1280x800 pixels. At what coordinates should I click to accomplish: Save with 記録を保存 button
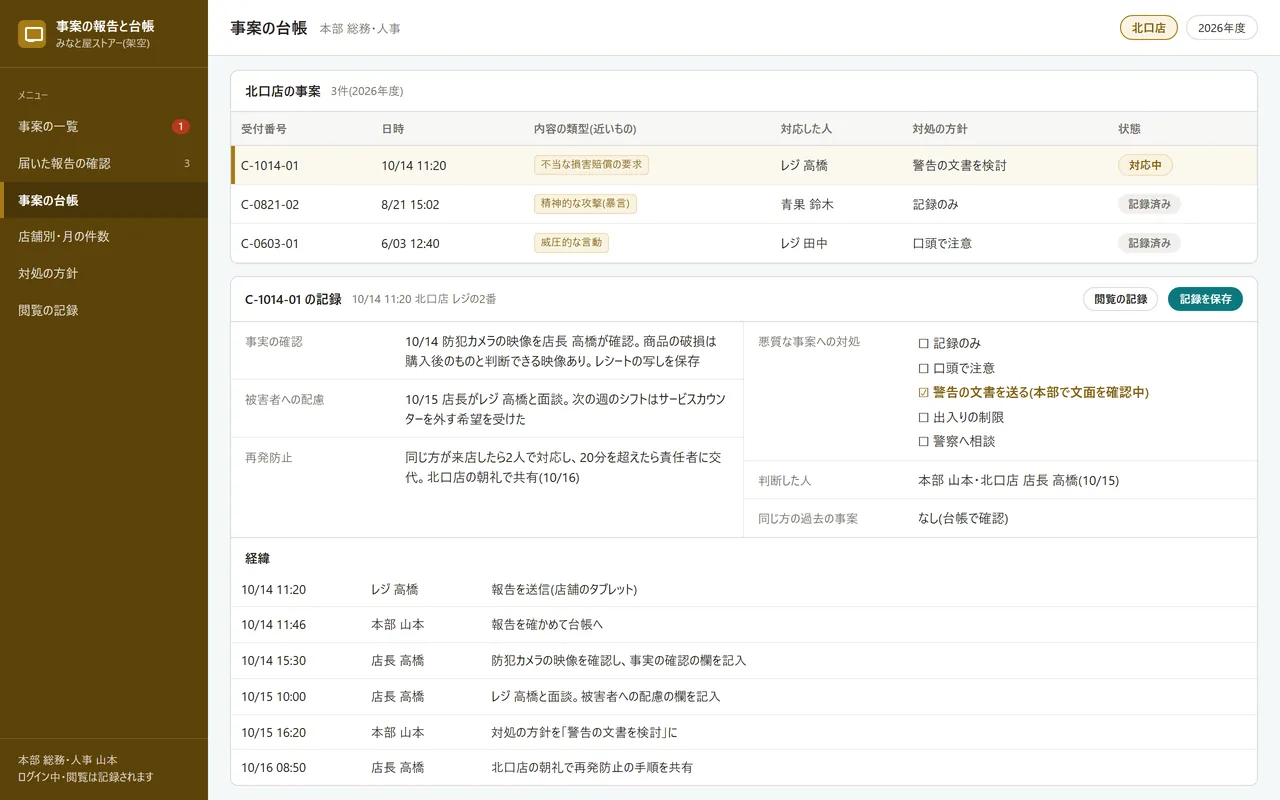click(x=1205, y=299)
